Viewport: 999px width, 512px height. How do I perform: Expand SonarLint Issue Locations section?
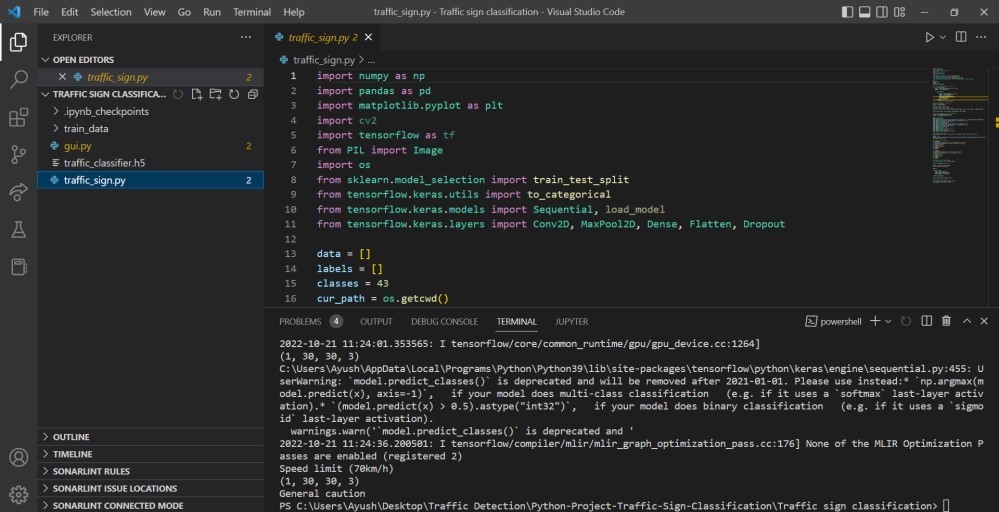(151, 488)
